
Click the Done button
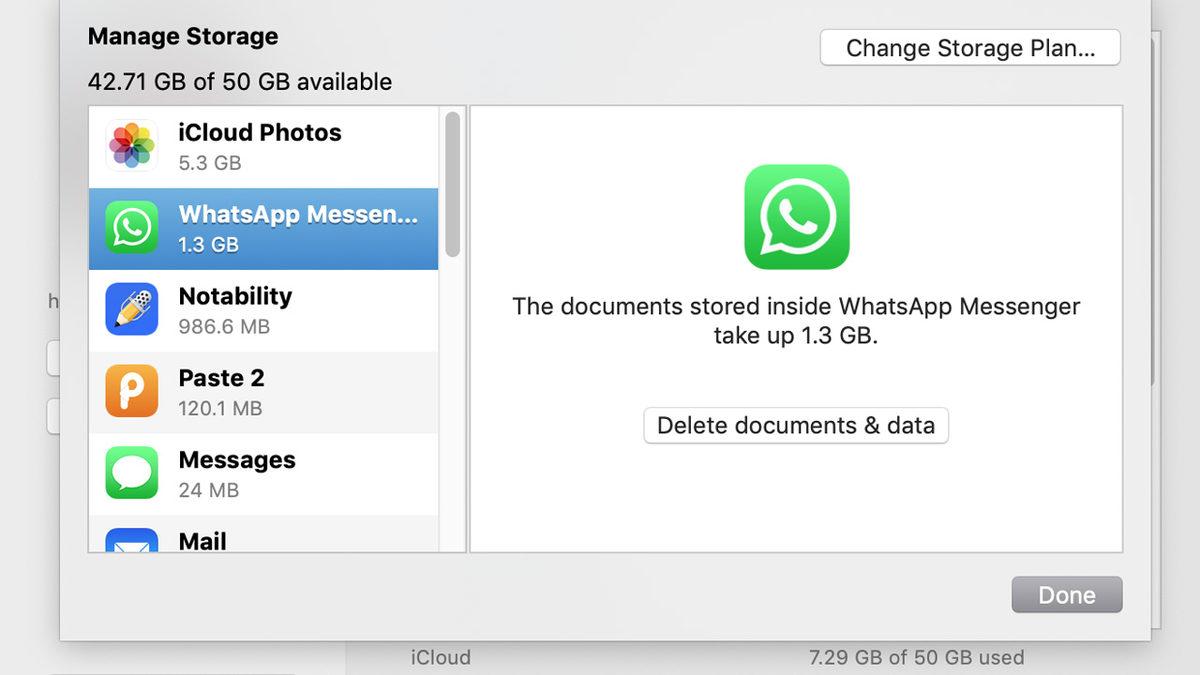[x=1066, y=594]
